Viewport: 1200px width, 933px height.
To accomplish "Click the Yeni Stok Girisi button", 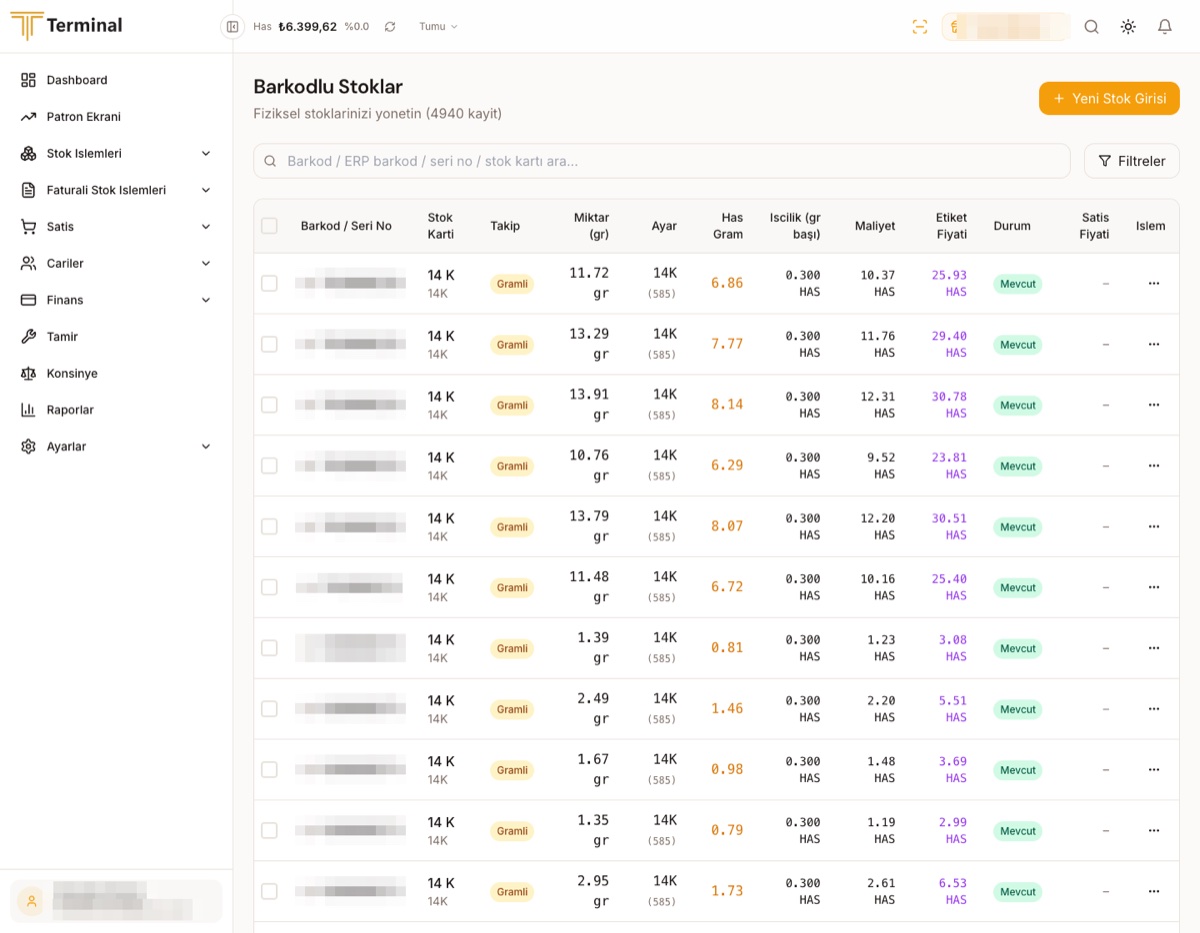I will click(1109, 98).
